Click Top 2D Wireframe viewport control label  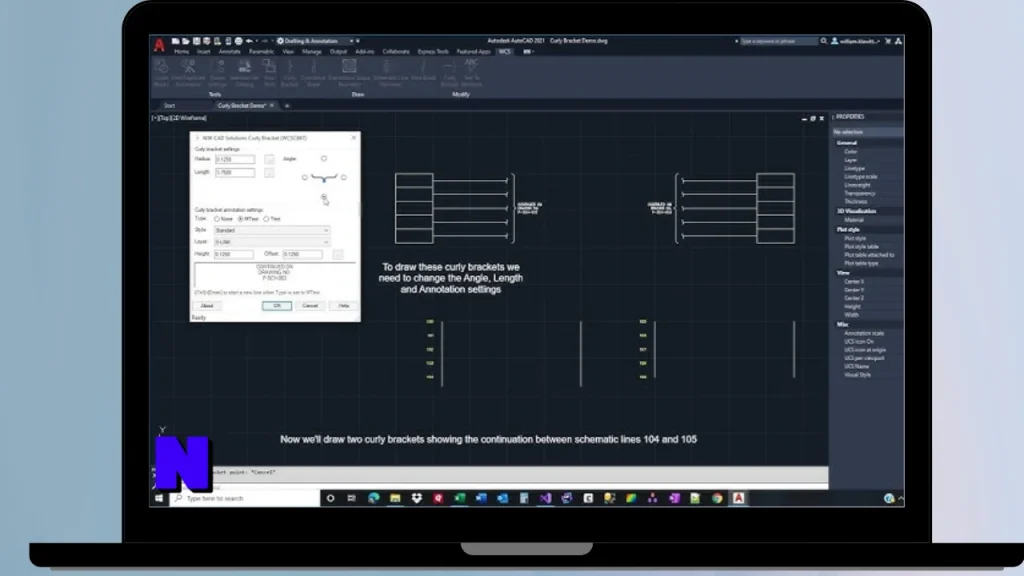point(180,118)
